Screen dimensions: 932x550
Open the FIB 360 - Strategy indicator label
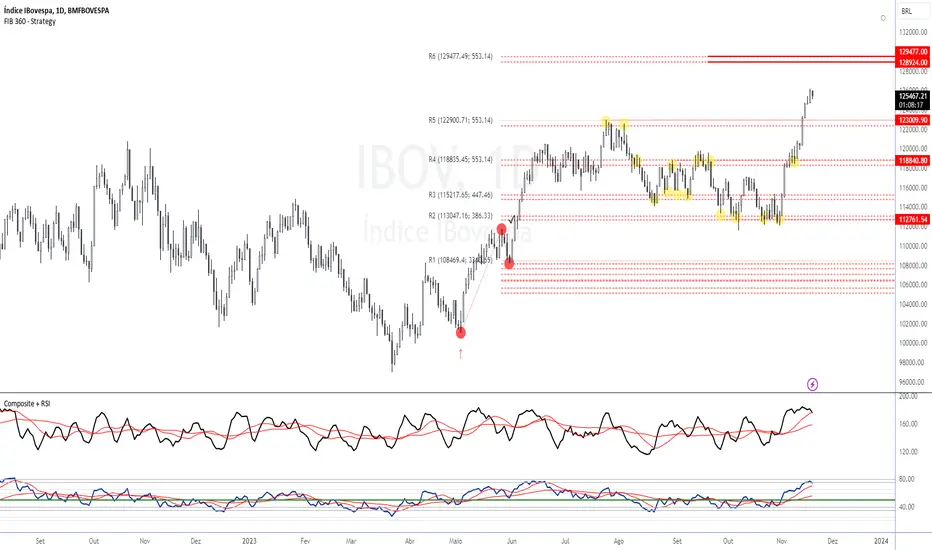(x=30, y=21)
